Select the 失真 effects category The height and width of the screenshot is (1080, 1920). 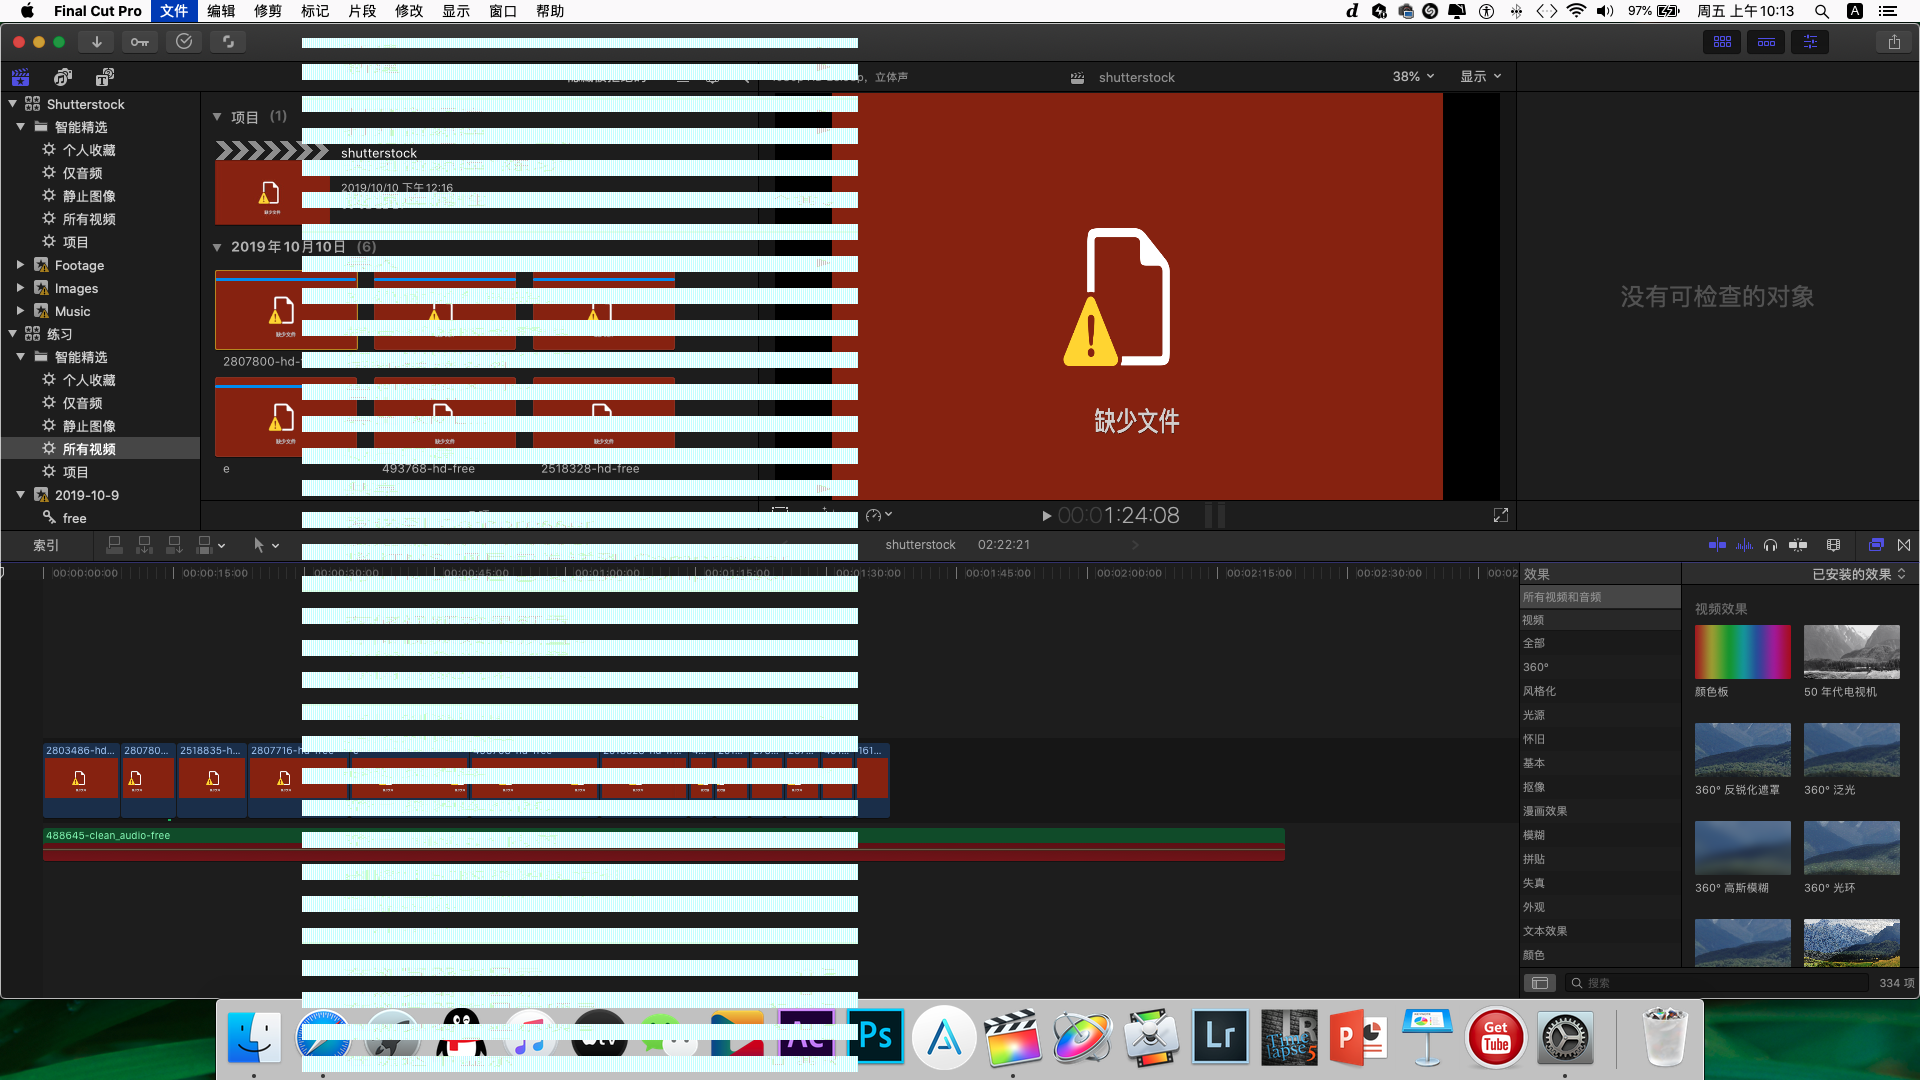[x=1534, y=883]
